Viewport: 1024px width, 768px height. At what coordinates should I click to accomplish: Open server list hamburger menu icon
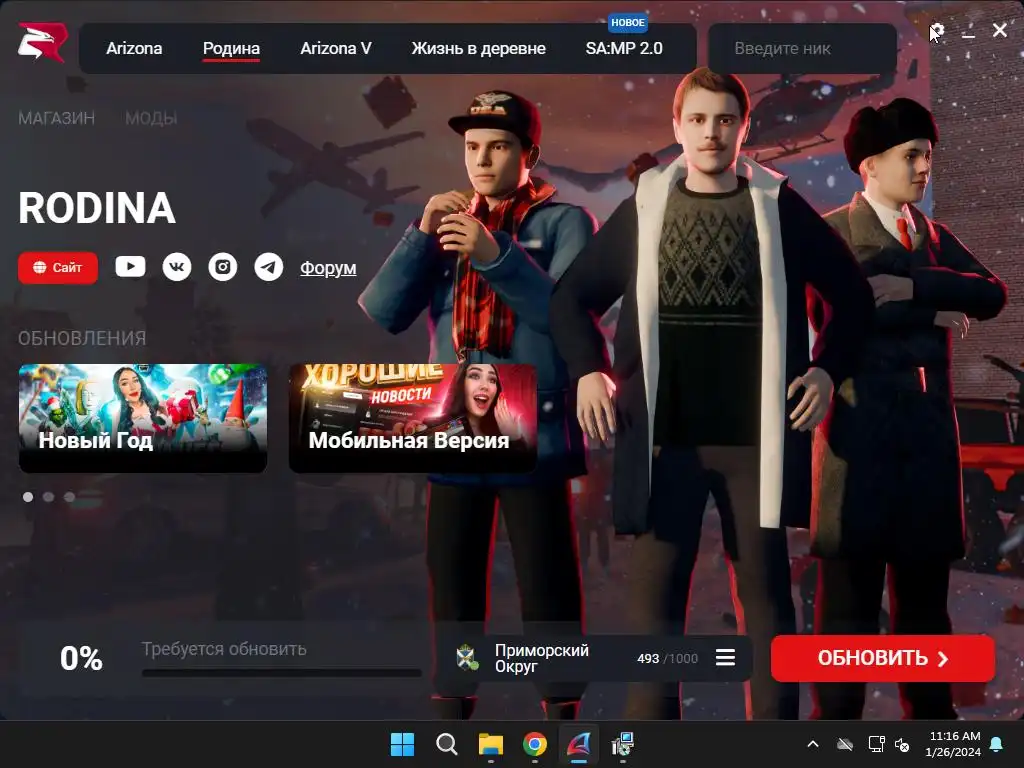[x=725, y=658]
